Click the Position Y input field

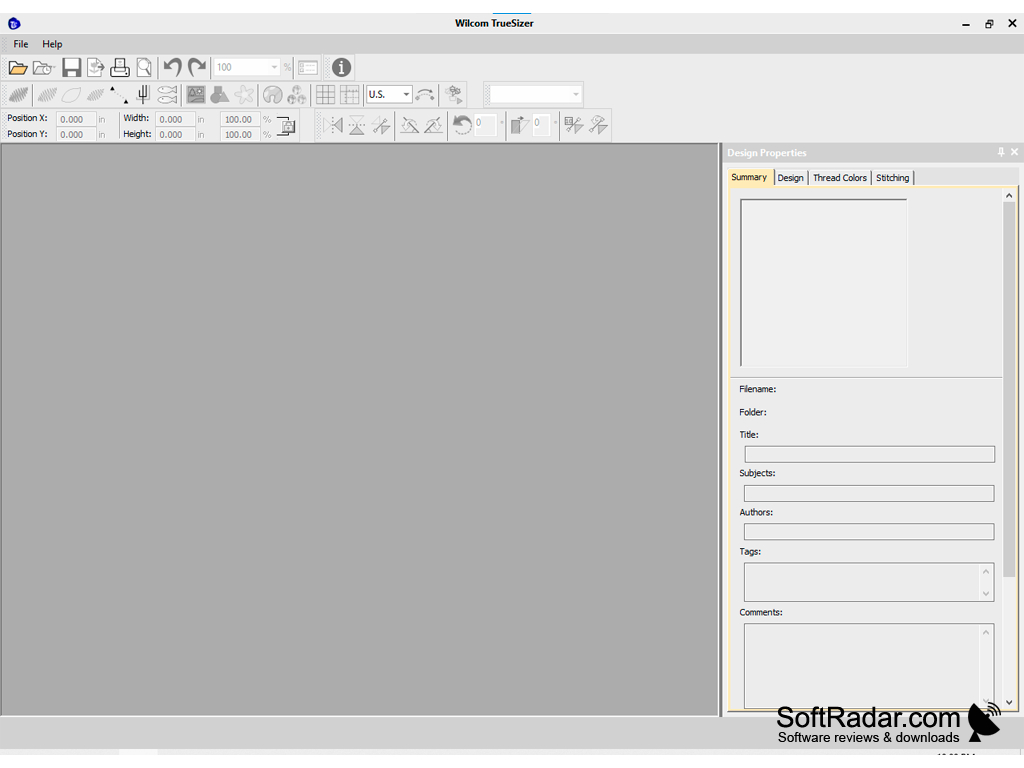click(x=76, y=135)
